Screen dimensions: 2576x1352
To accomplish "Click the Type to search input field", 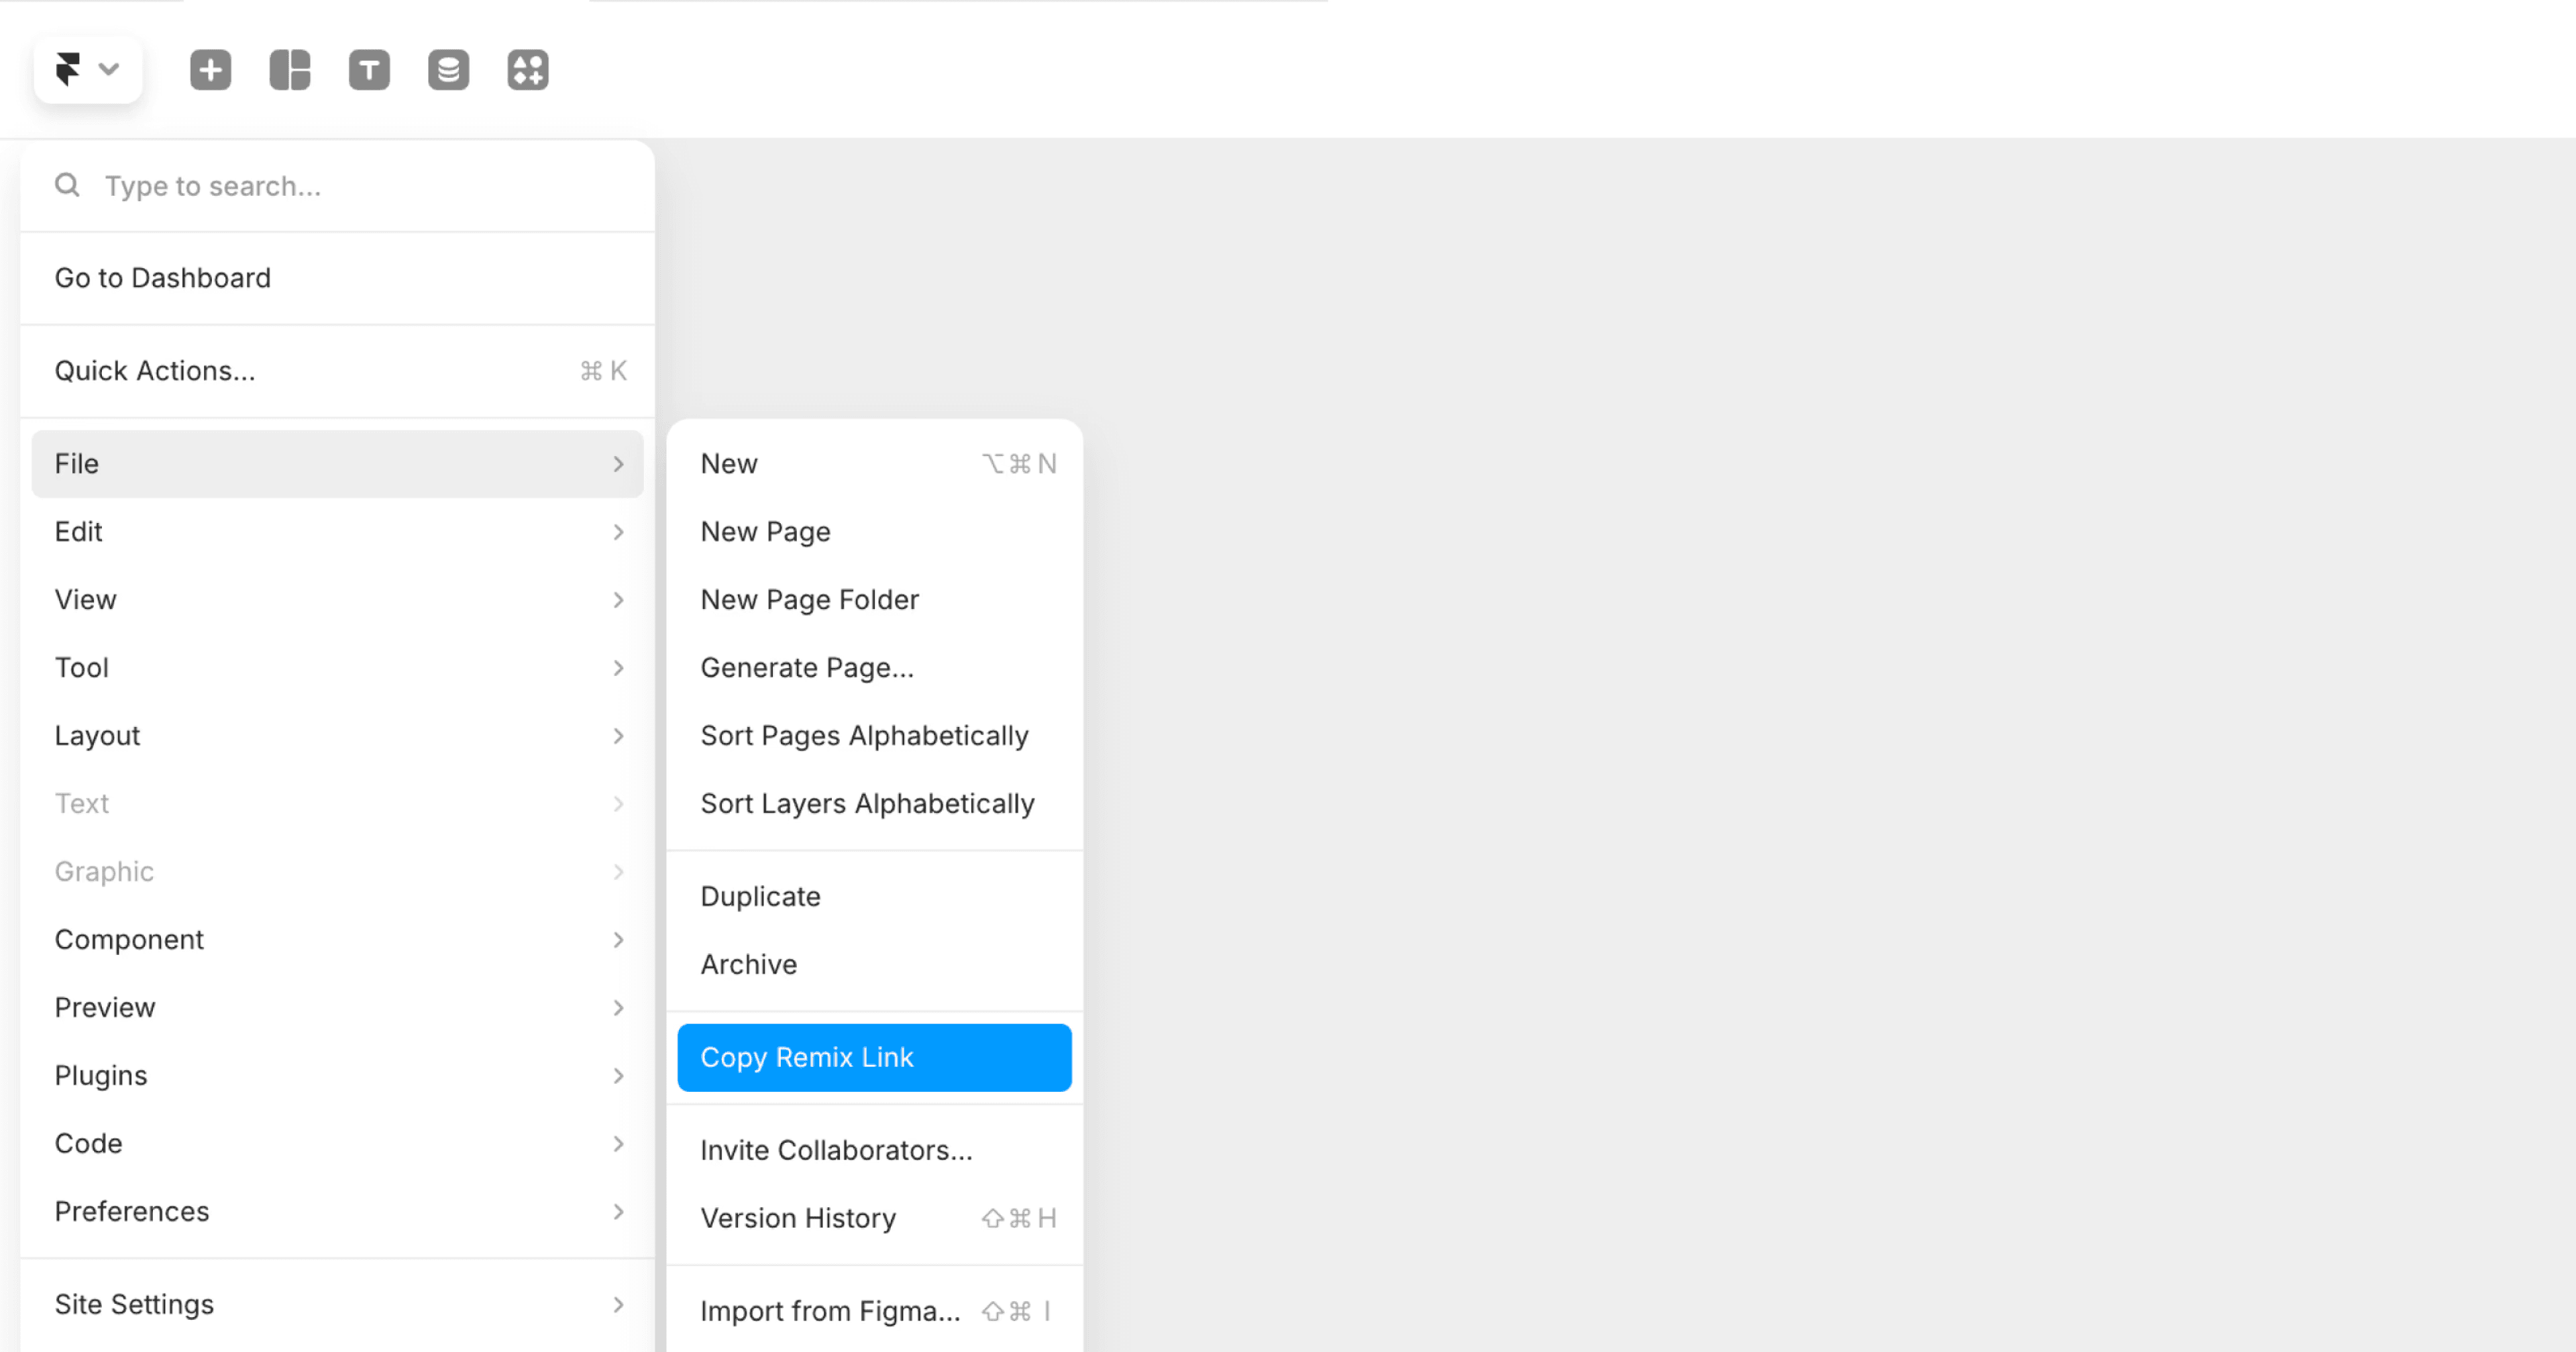I will [300, 186].
